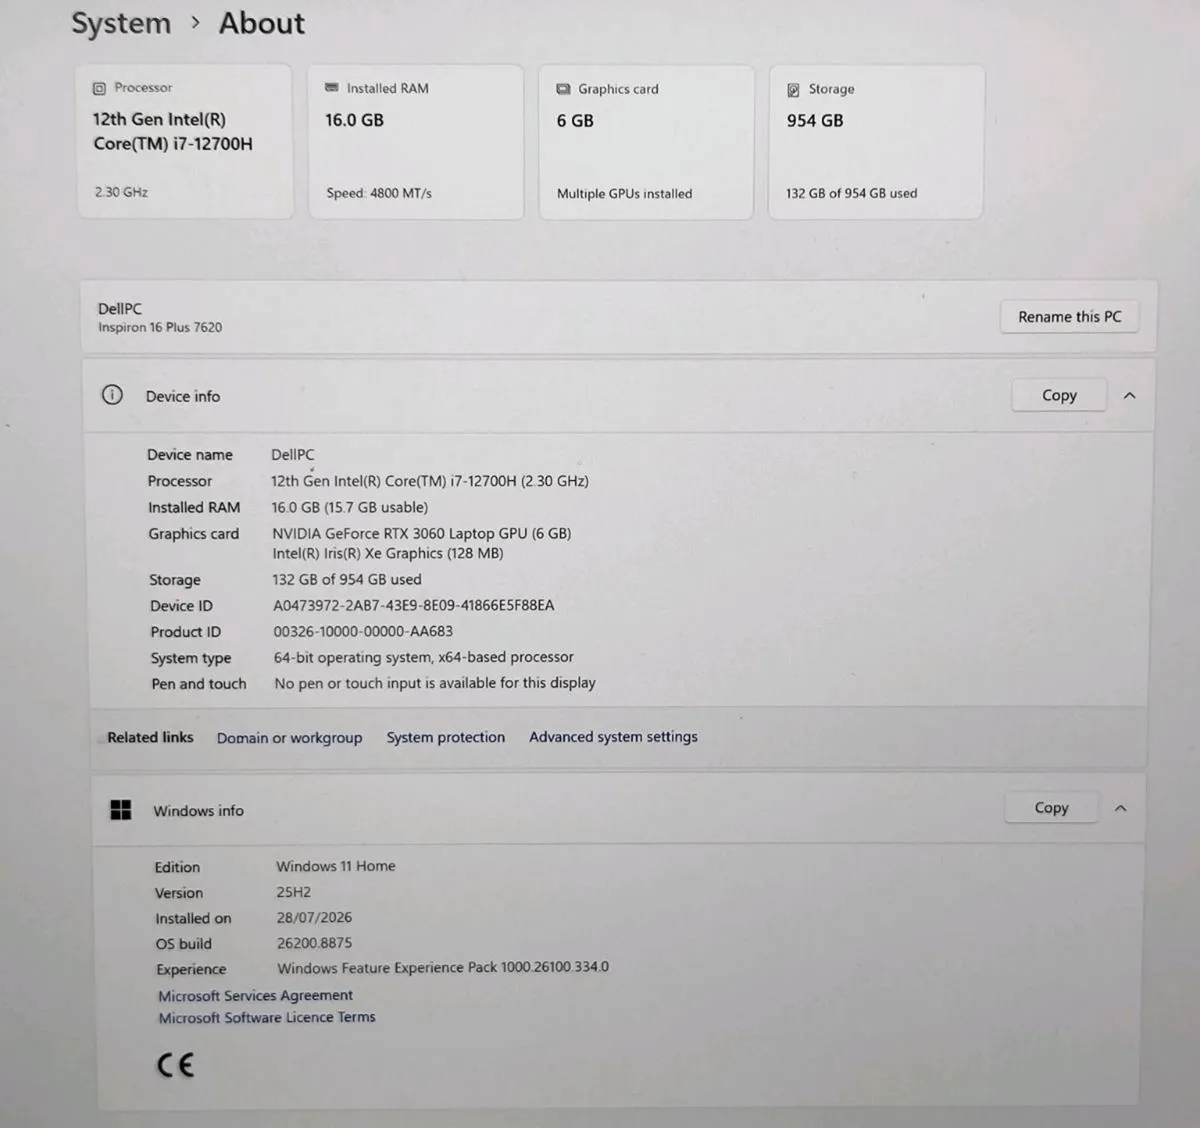1200x1128 pixels.
Task: Click the Inspiron 16 Plus 7620 model text
Action: point(160,327)
